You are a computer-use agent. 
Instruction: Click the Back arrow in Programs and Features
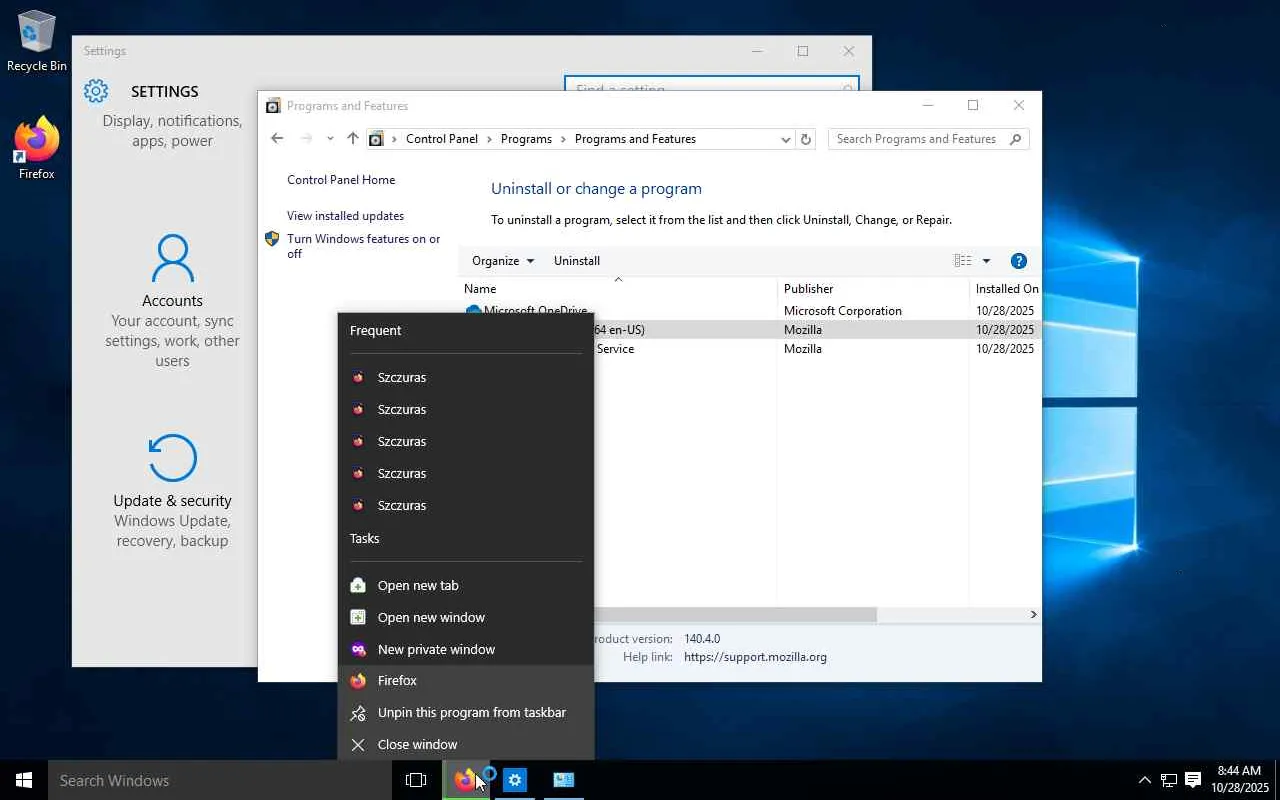tap(278, 139)
